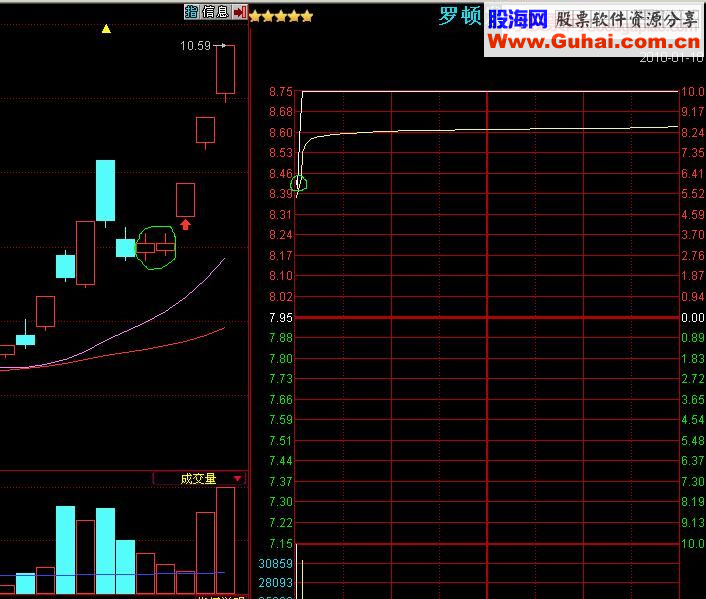The image size is (706, 599).
Task: Click the 7.80 price axis label
Action: tap(281, 359)
